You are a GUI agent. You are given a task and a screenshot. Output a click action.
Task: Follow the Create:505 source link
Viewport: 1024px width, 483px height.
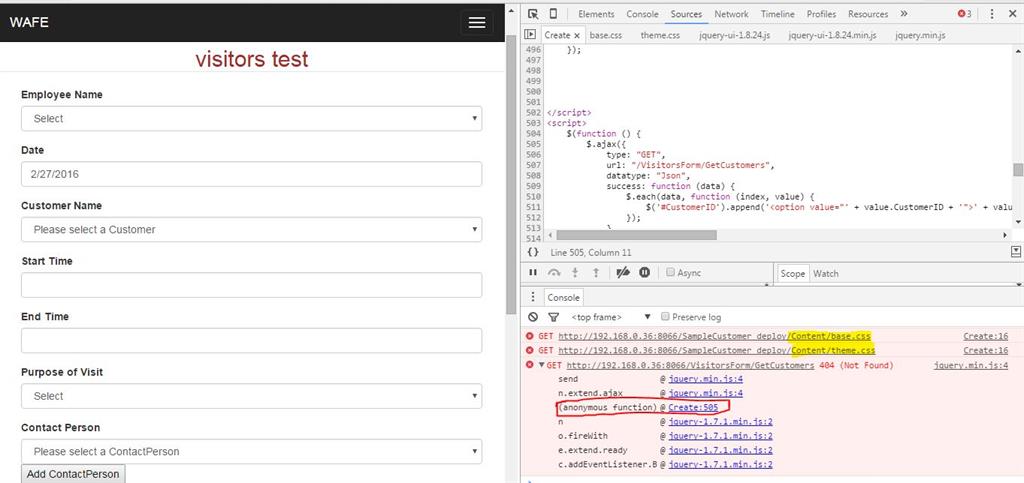click(693, 407)
